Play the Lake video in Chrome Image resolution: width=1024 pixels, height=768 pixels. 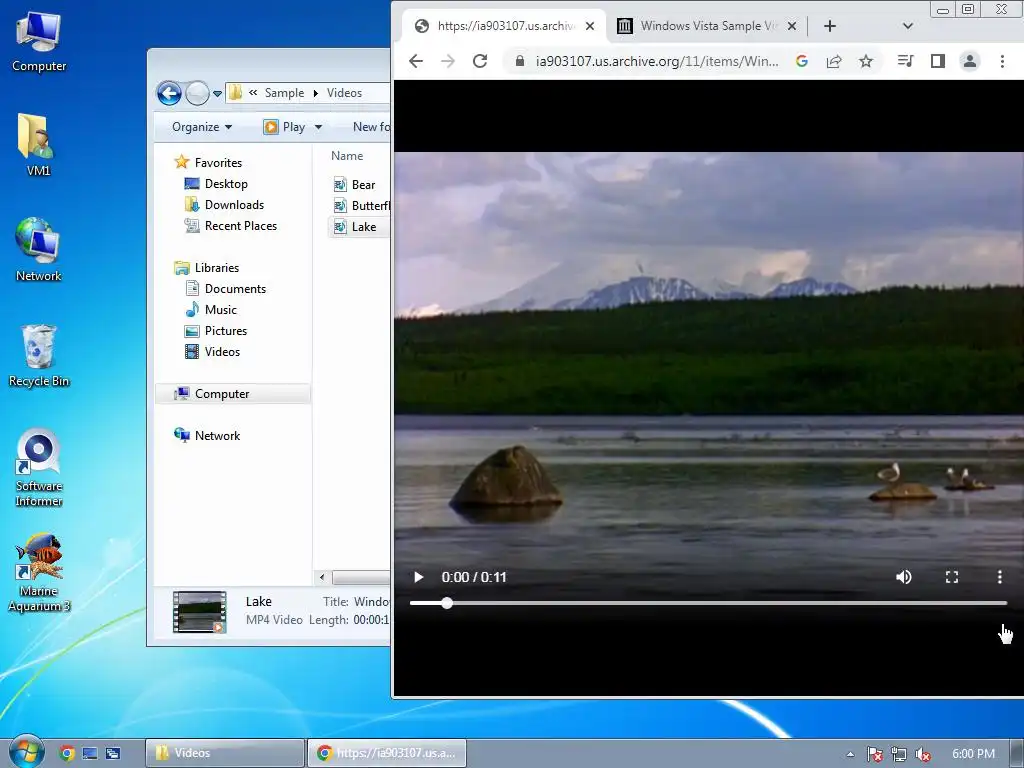pos(419,577)
